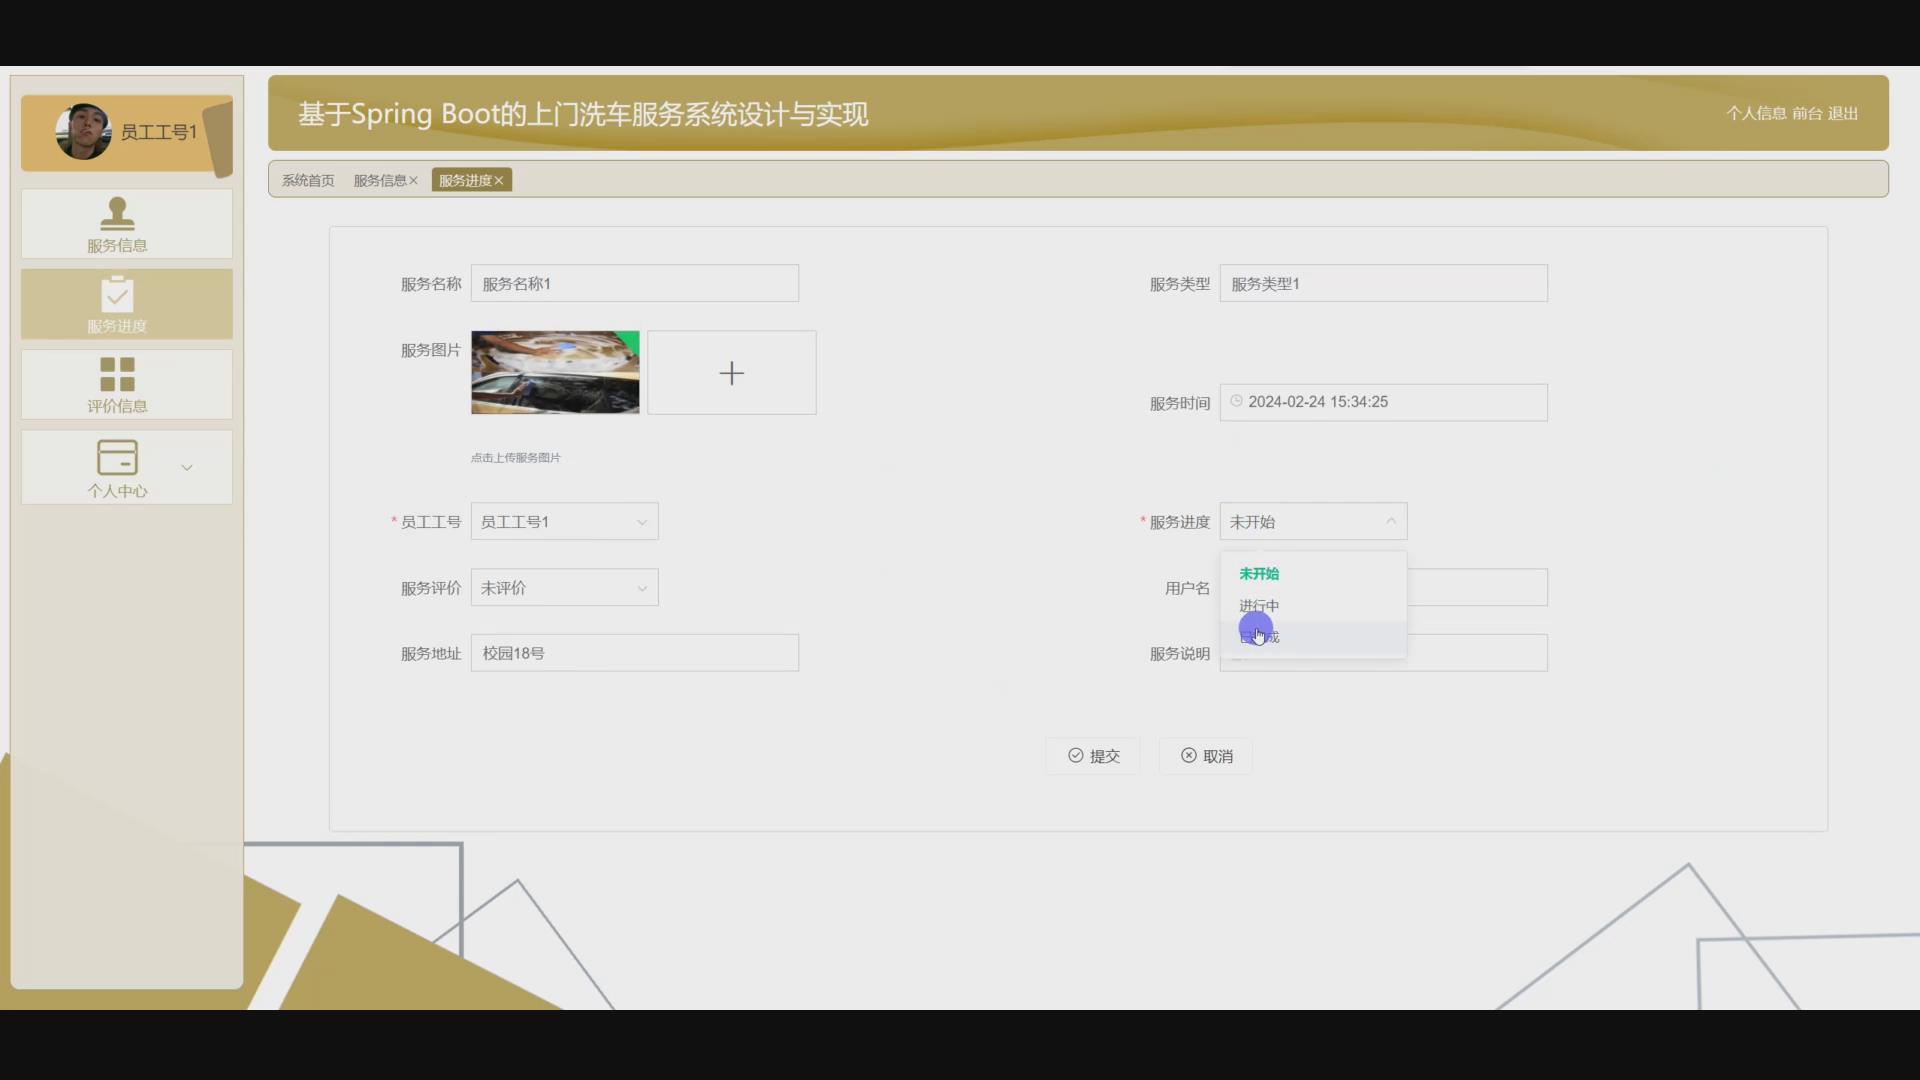The image size is (1920, 1080).
Task: Click the employee avatar photo in the sidebar
Action: click(84, 130)
